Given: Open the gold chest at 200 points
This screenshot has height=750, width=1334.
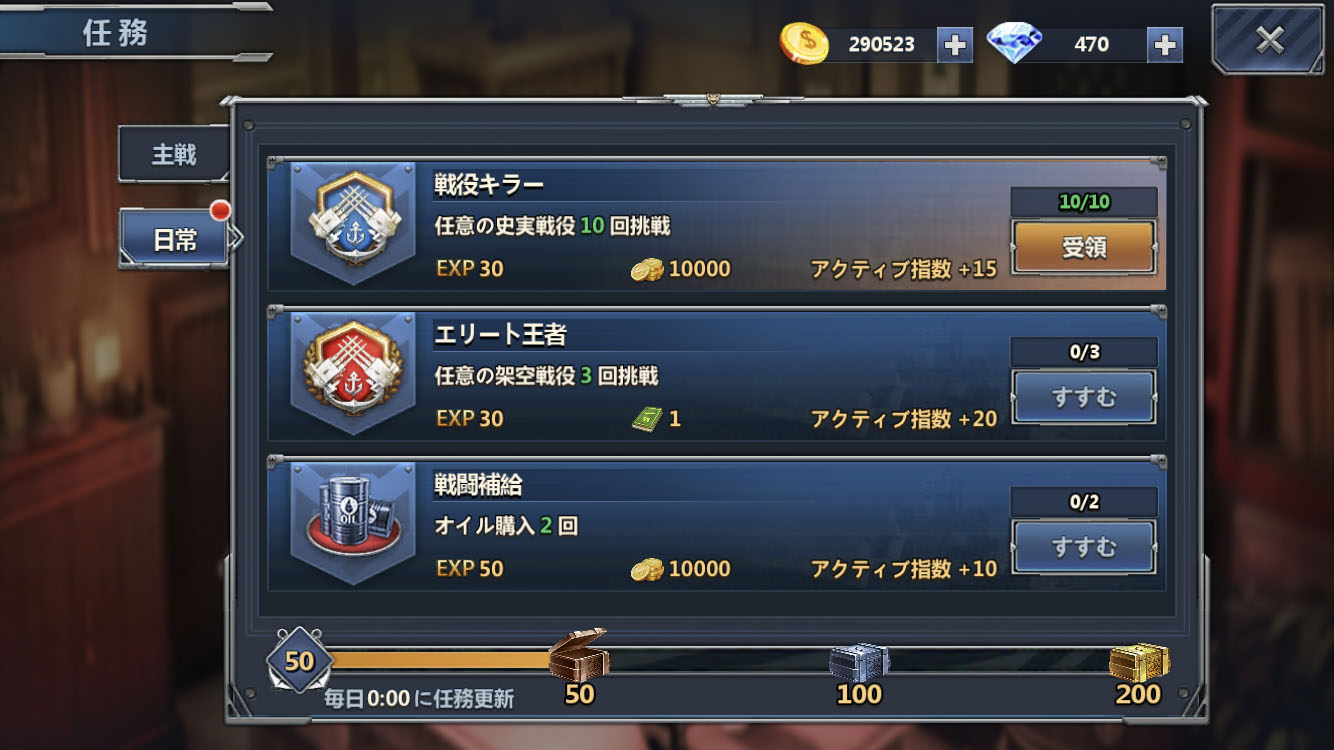Looking at the screenshot, I should (1139, 662).
